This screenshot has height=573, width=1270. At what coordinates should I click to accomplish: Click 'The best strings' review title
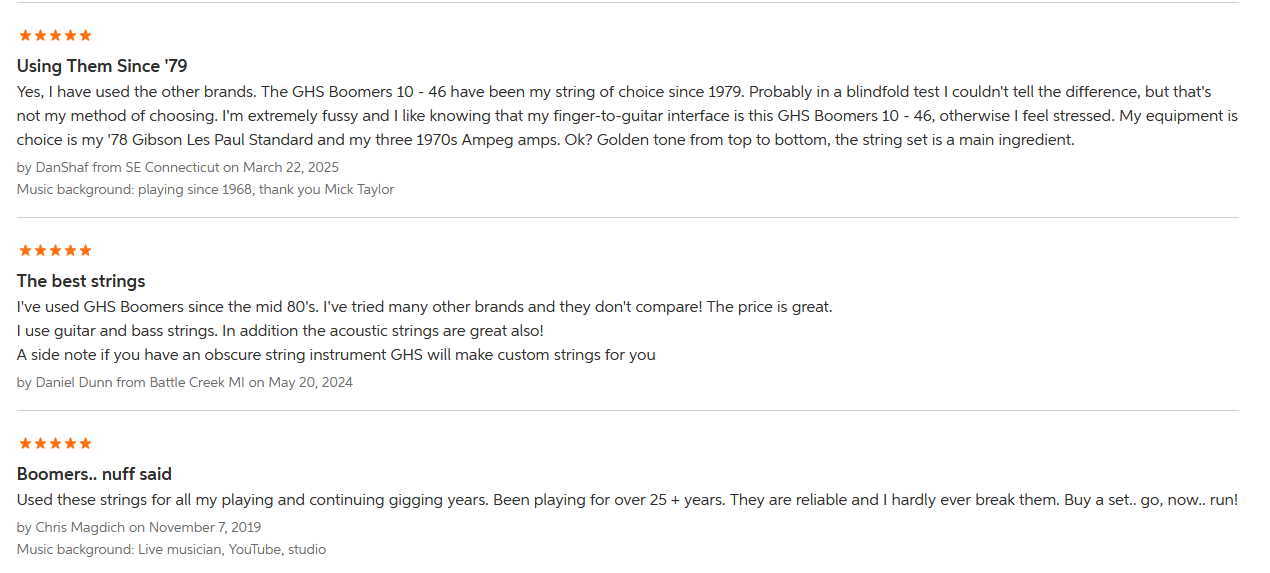coord(81,281)
